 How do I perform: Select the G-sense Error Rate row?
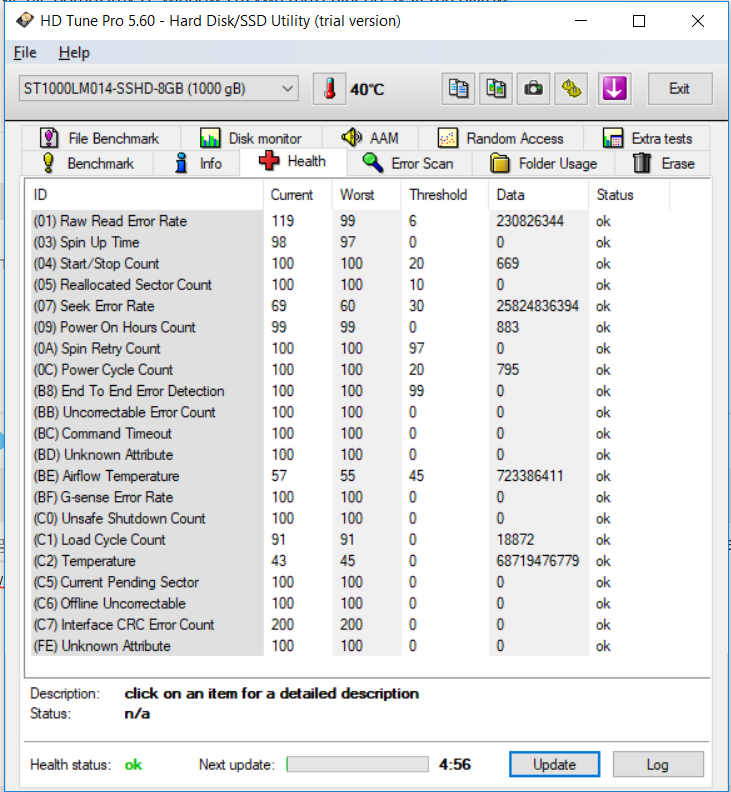coord(350,497)
